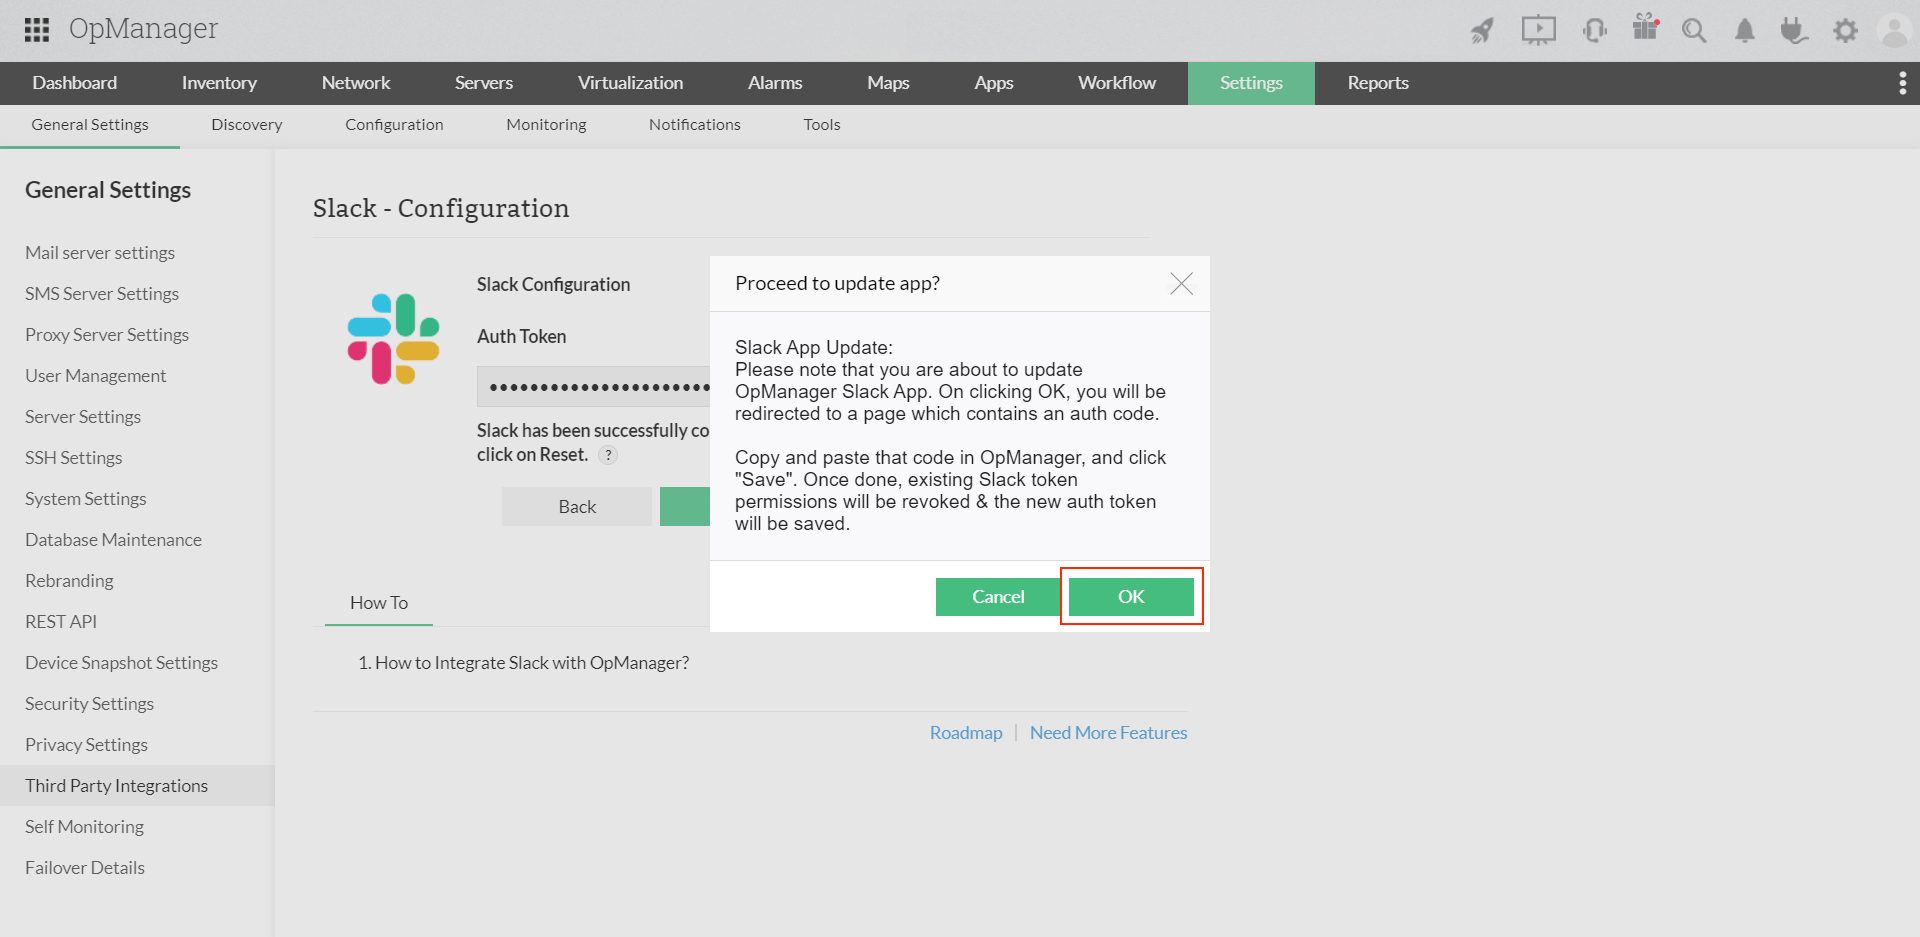This screenshot has height=937, width=1920.
Task: Go to SMS Server Settings
Action: (102, 294)
